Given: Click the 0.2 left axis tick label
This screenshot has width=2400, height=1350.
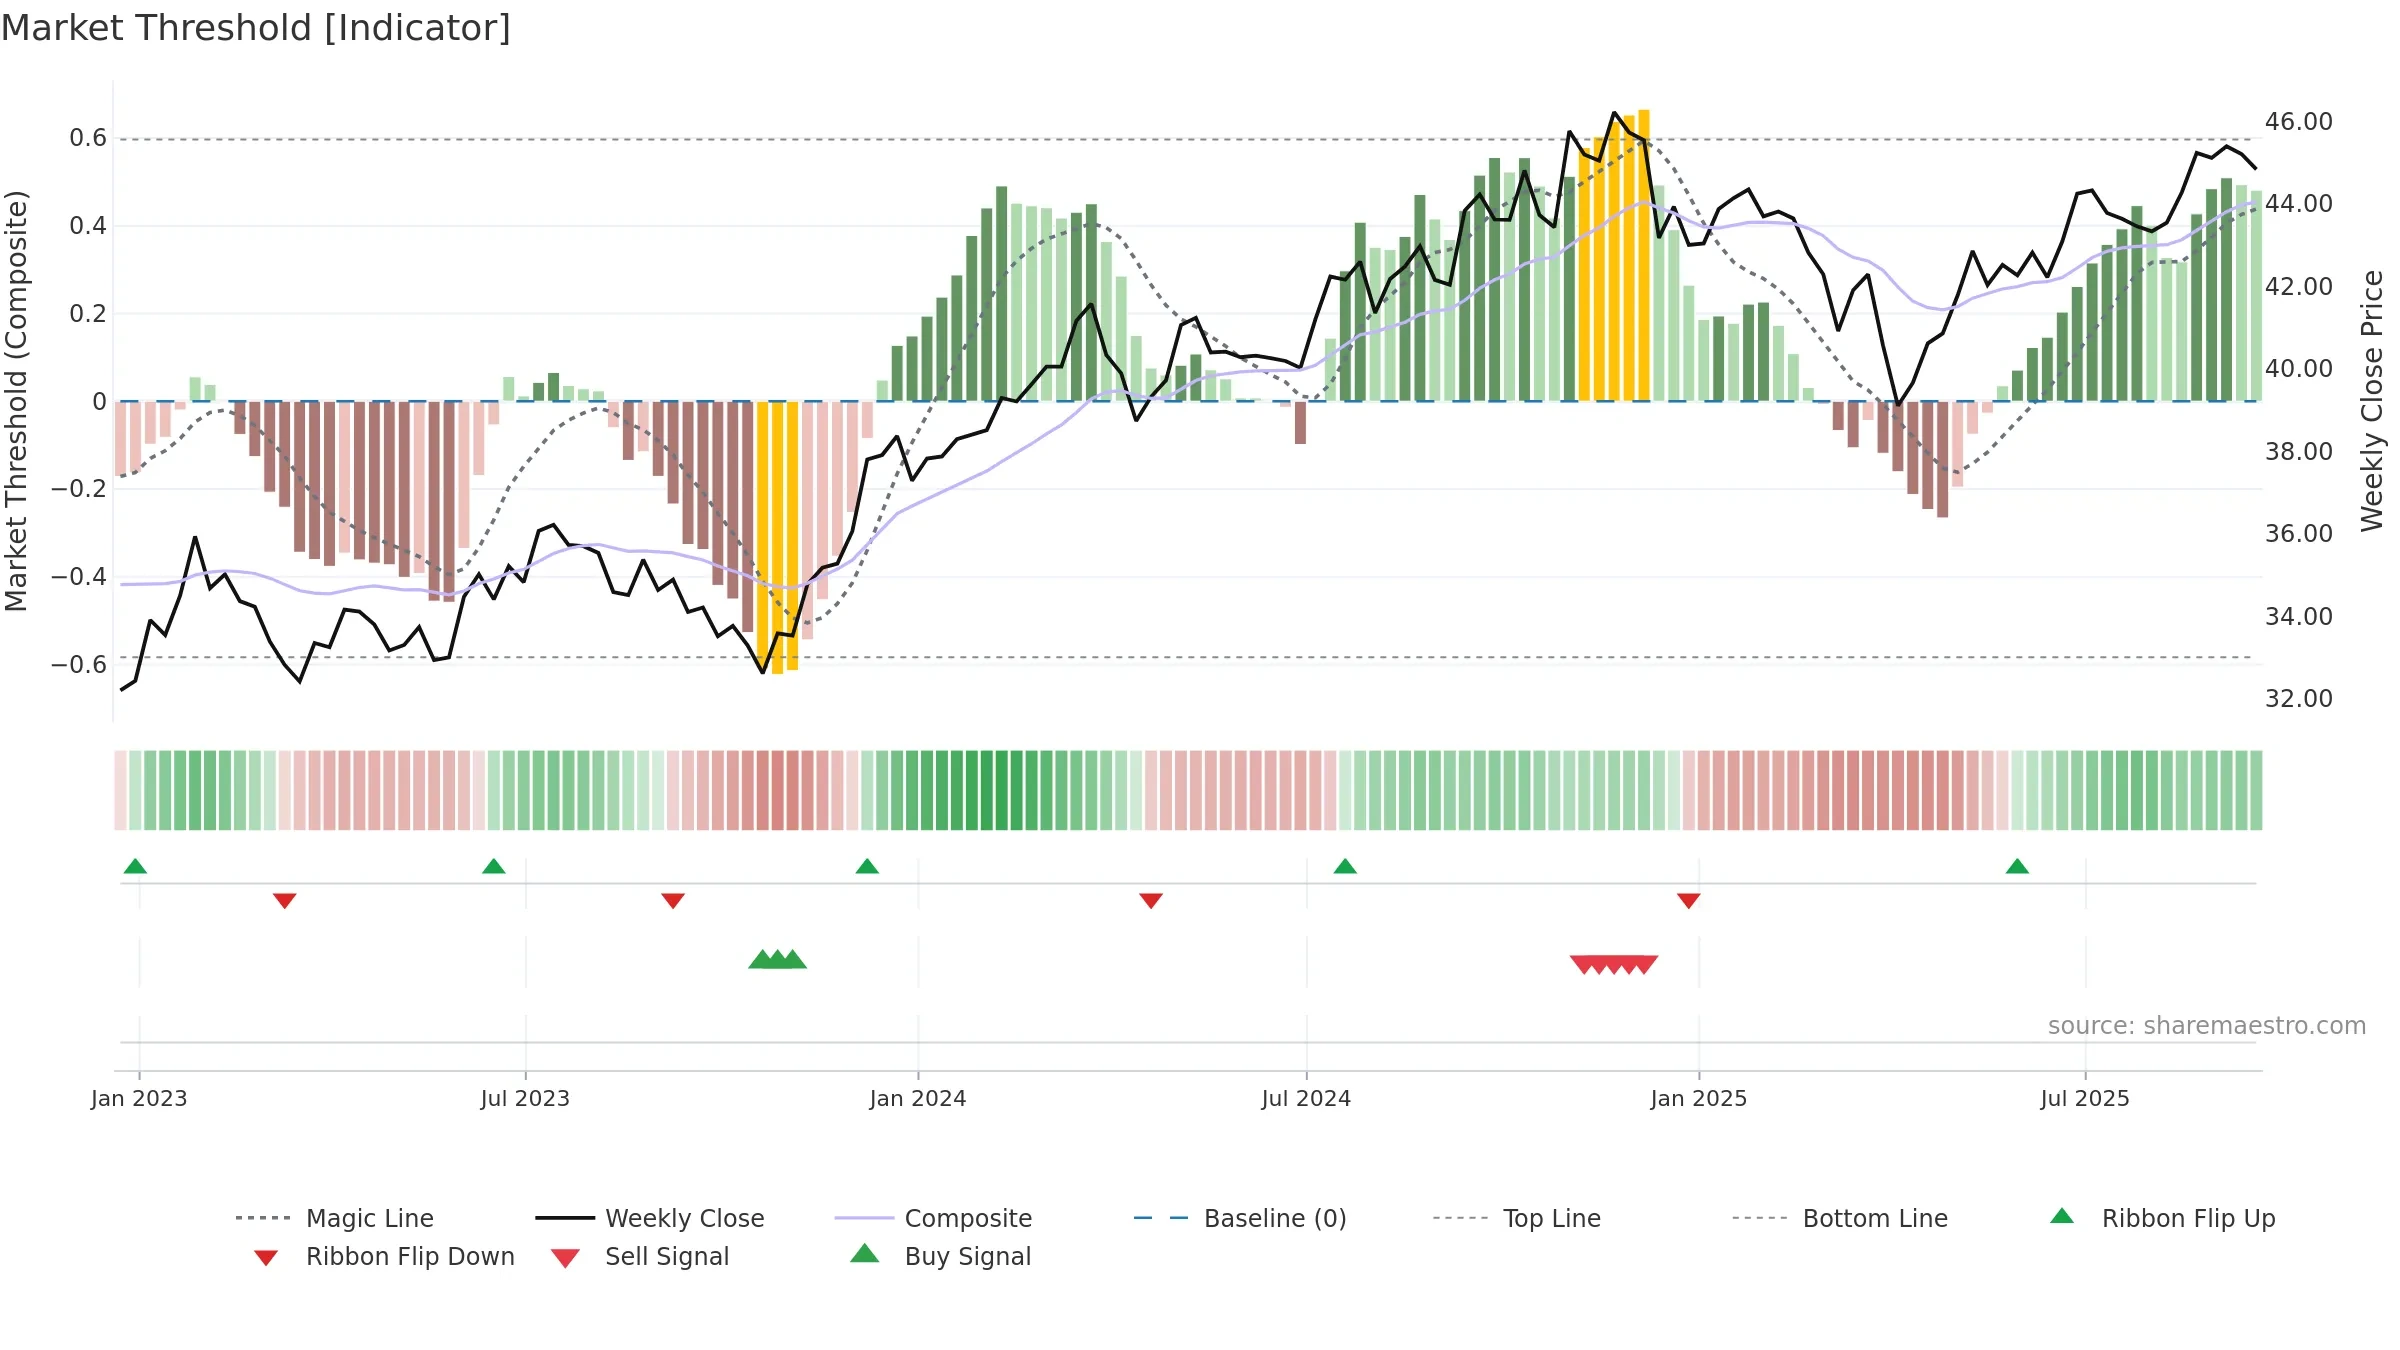Looking at the screenshot, I should coord(88,314).
